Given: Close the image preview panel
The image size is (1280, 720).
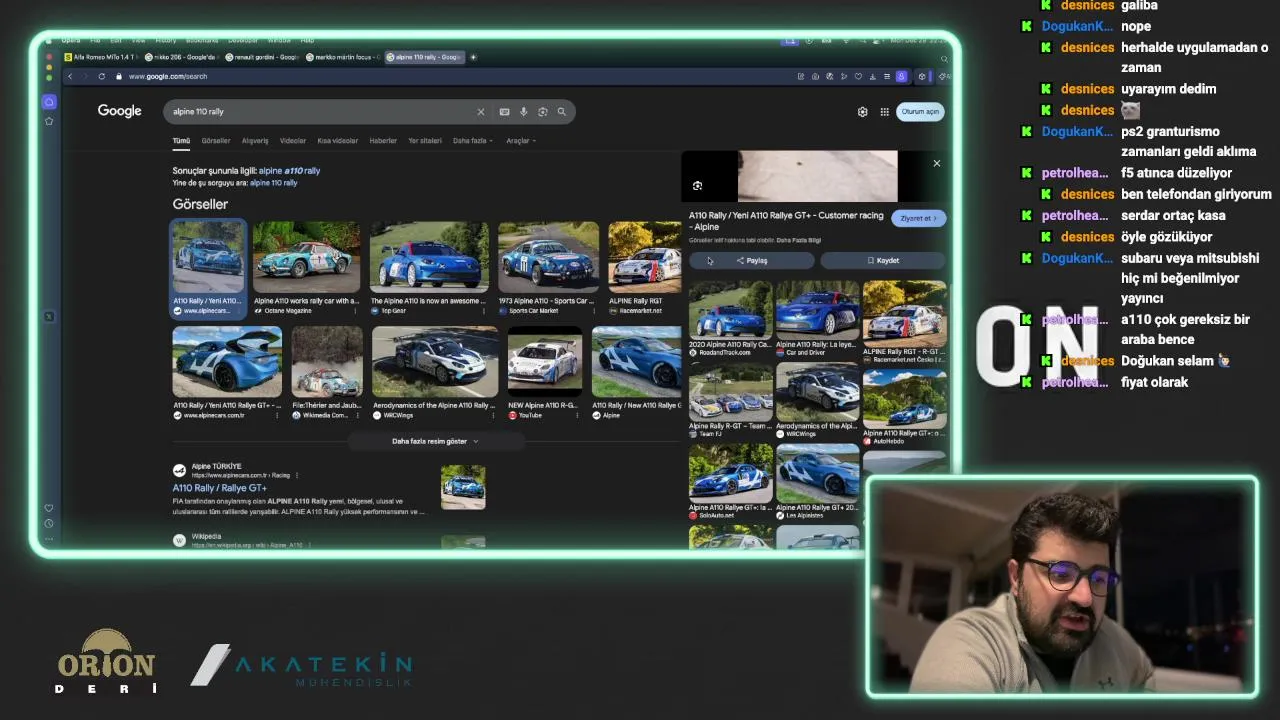Looking at the screenshot, I should coord(937,163).
